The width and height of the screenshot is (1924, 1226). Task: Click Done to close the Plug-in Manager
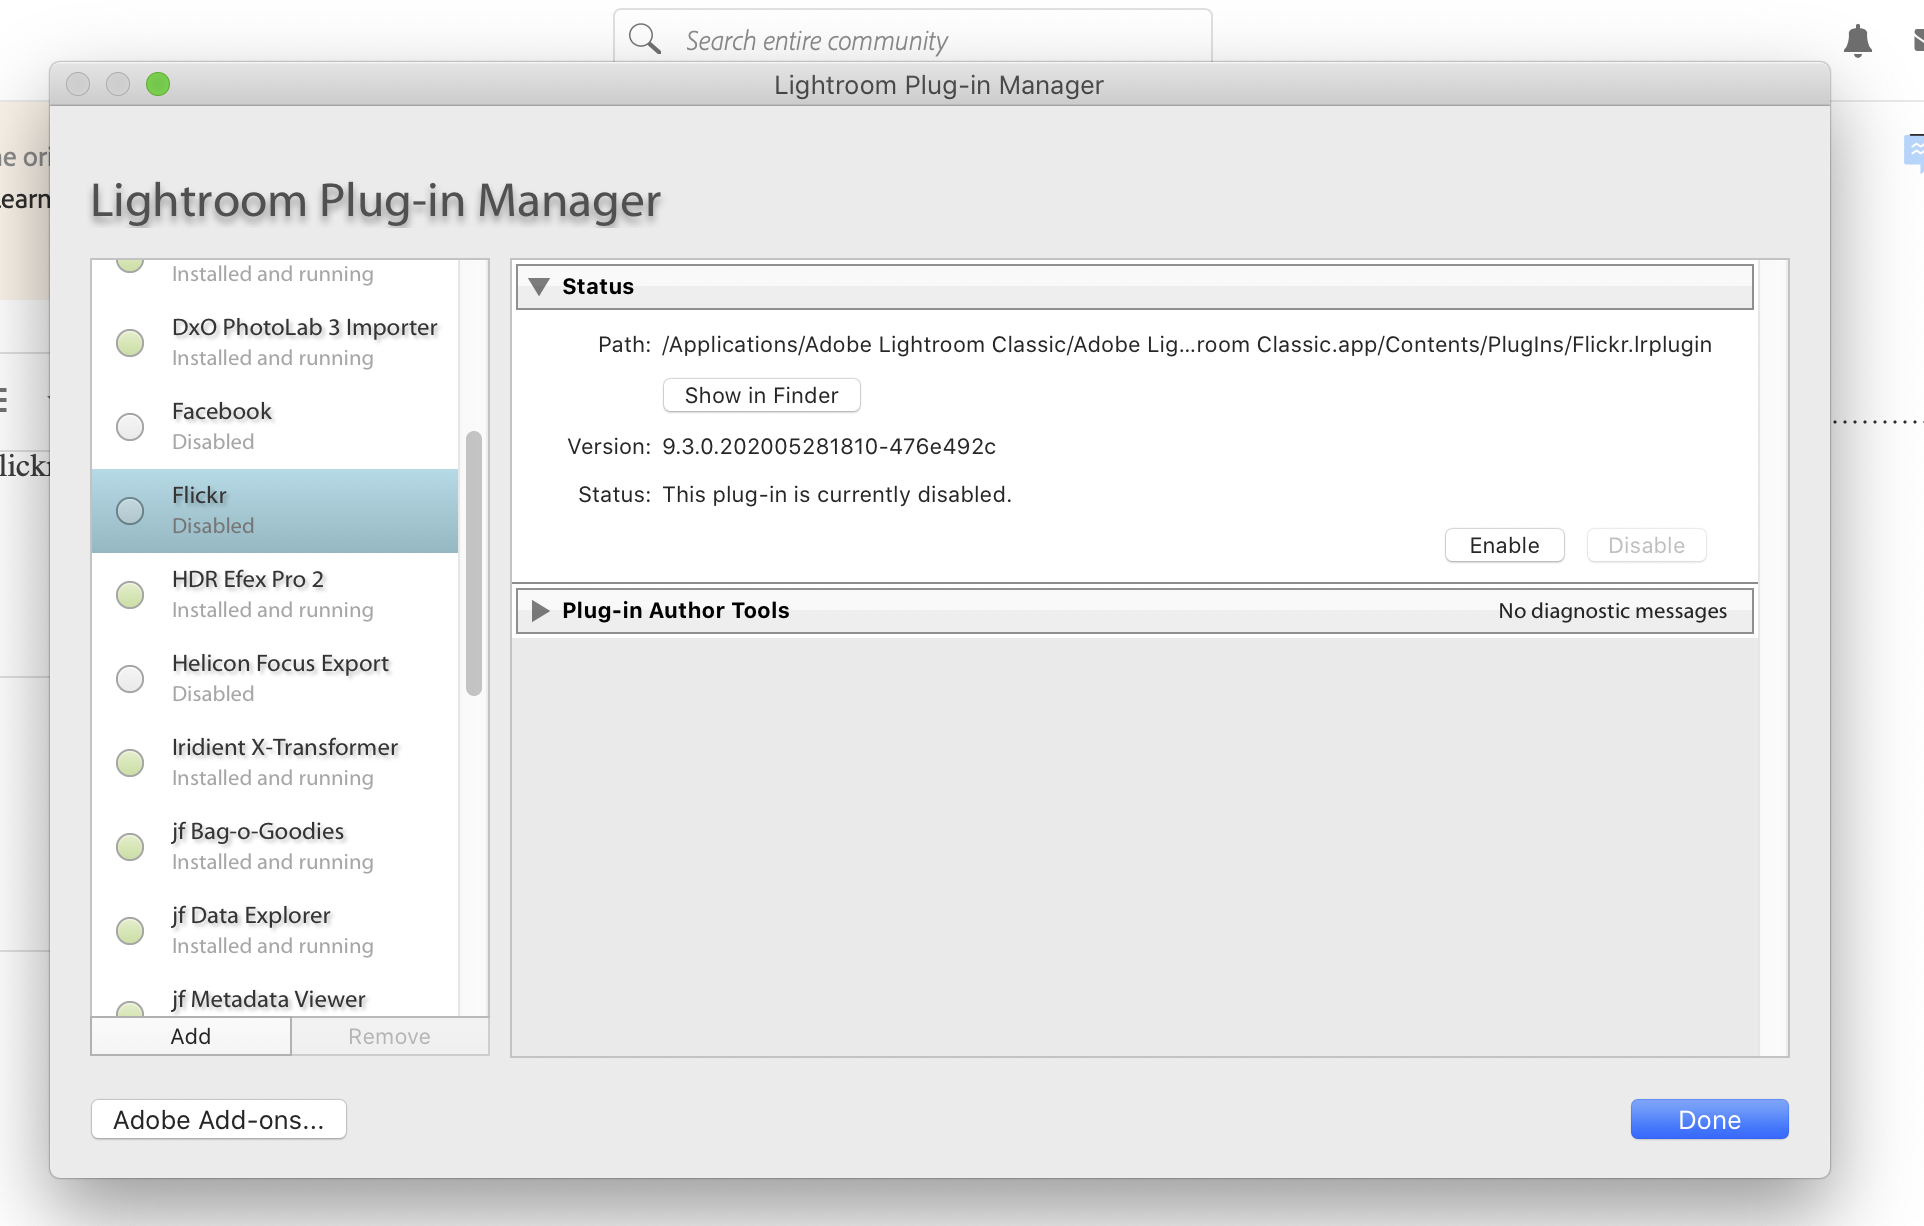tap(1708, 1119)
